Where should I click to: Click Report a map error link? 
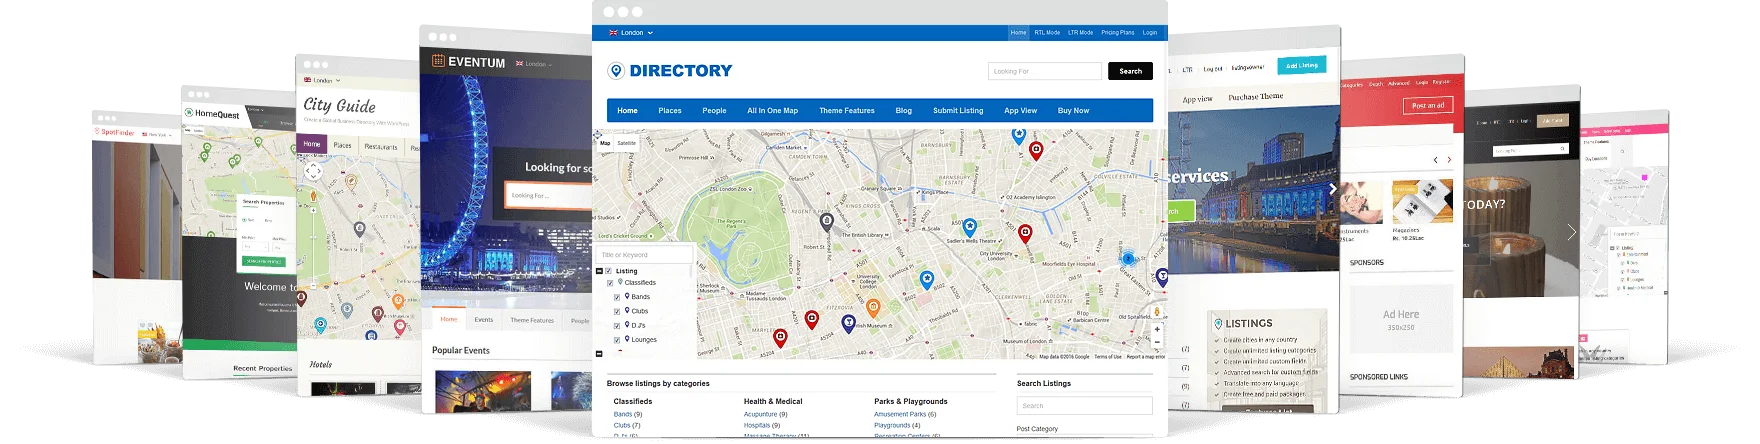pyautogui.click(x=1145, y=356)
